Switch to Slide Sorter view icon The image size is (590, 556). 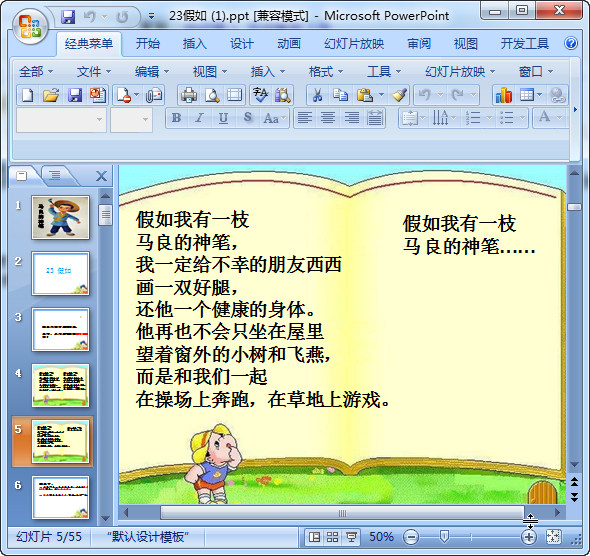click(x=332, y=537)
